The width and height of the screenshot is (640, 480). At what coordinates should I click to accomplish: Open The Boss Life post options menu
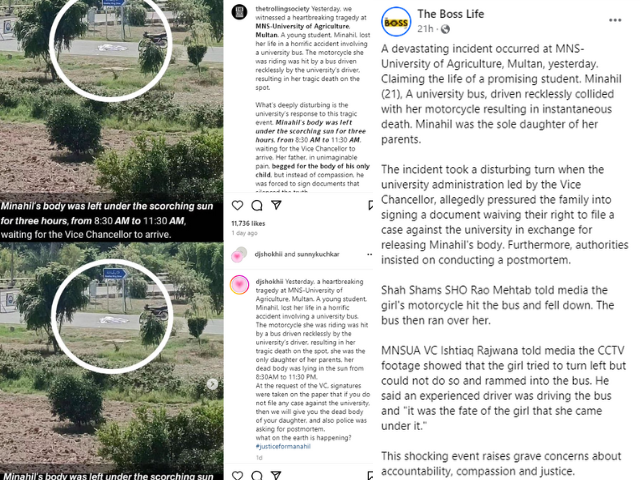(x=615, y=20)
